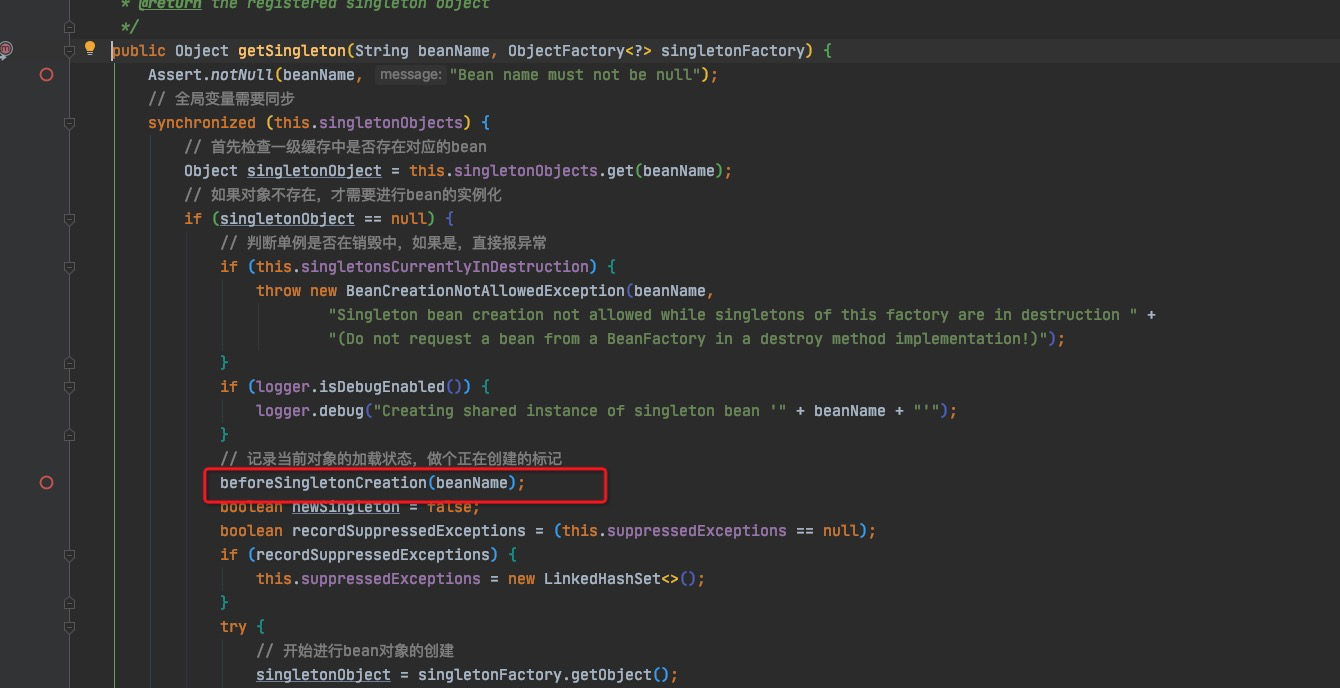Viewport: 1340px width, 688px height.
Task: Click singletonObjects in the synchronized statement
Action: tap(391, 123)
